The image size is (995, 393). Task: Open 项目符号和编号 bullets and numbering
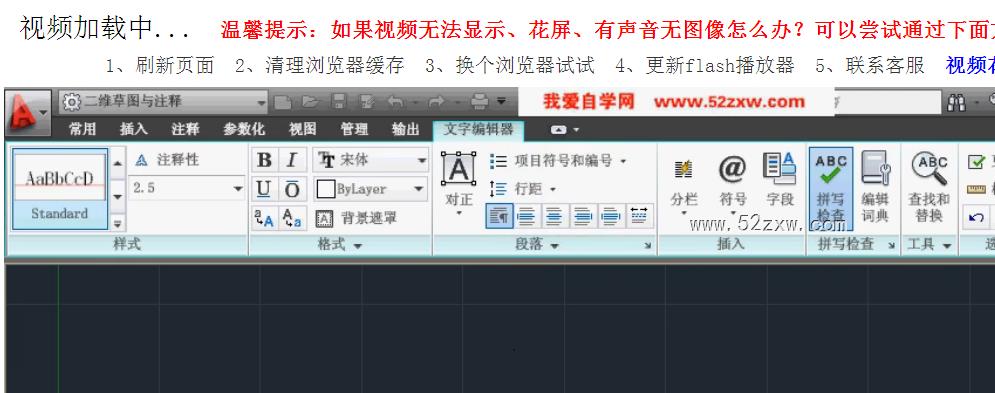pyautogui.click(x=558, y=161)
